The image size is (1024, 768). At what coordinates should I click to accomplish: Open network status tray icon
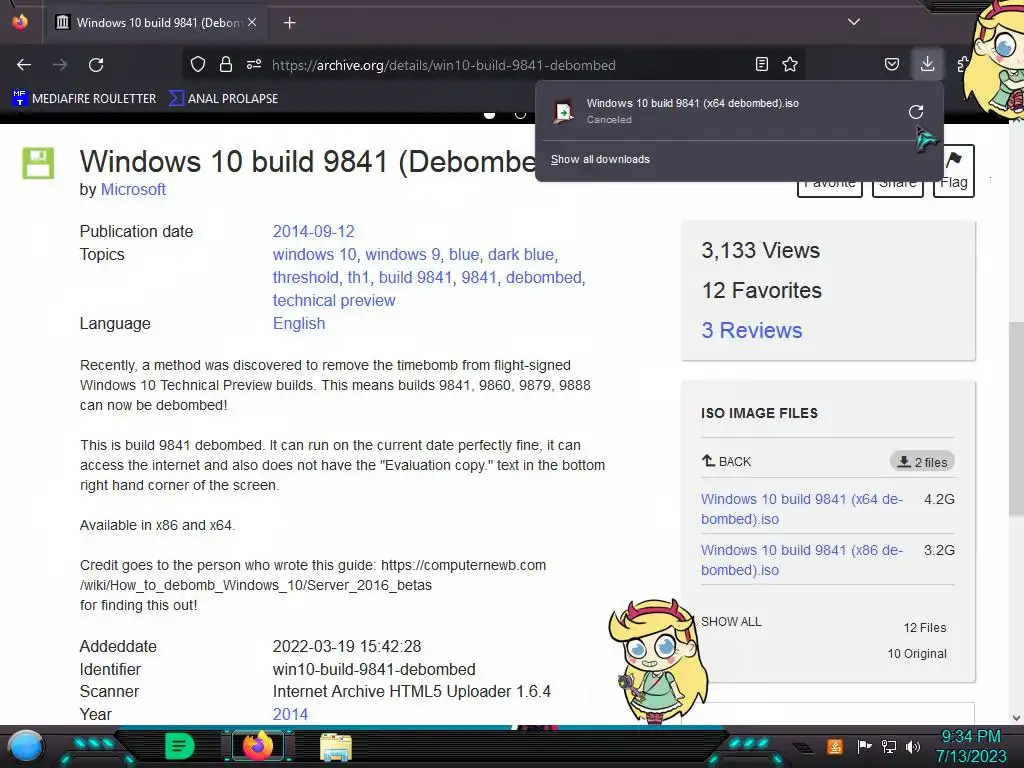pos(888,746)
